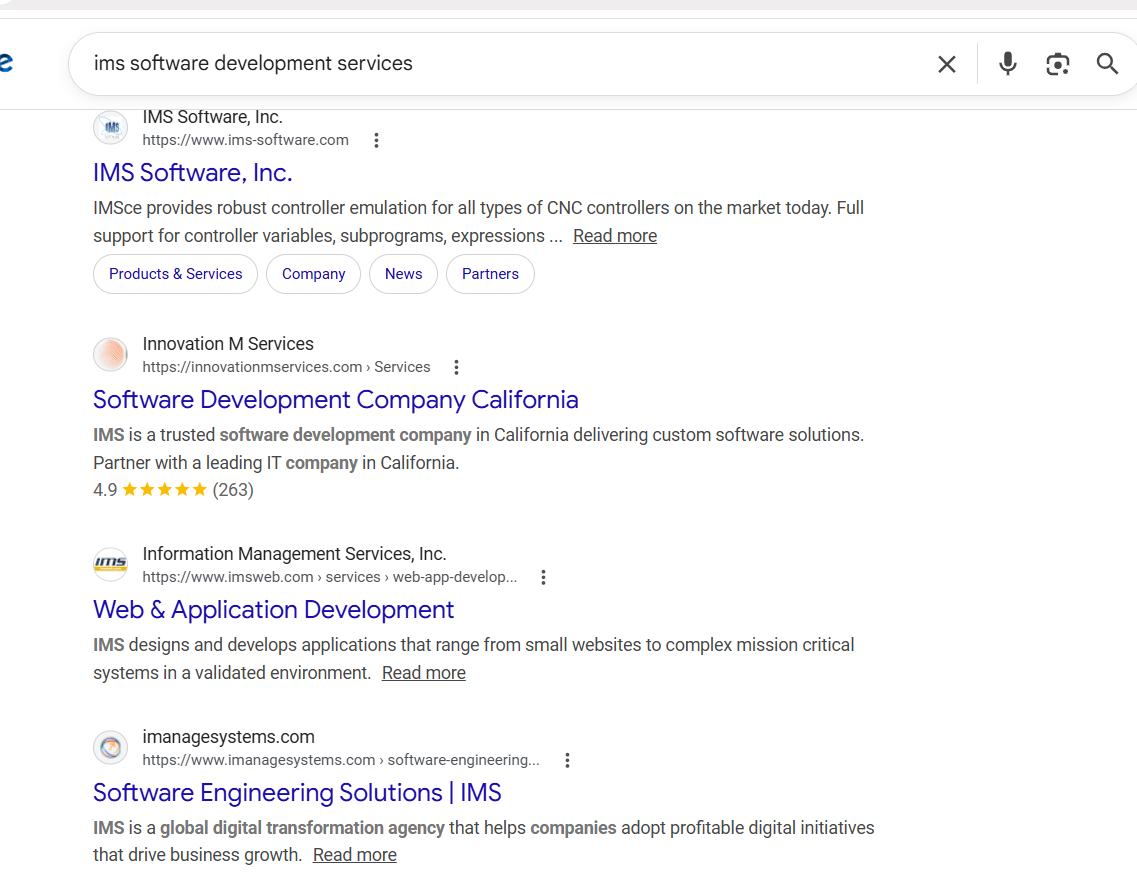Open Google Lens image search icon

click(x=1057, y=64)
